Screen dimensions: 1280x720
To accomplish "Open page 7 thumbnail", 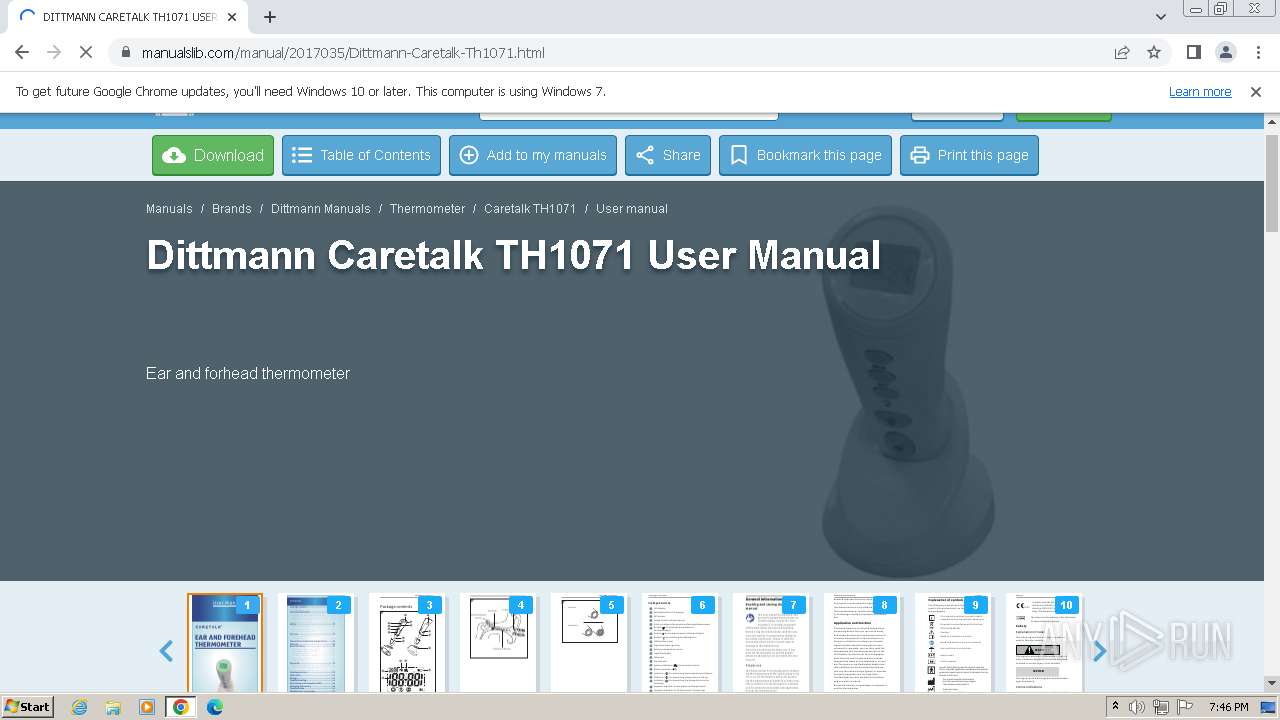I will 771,643.
